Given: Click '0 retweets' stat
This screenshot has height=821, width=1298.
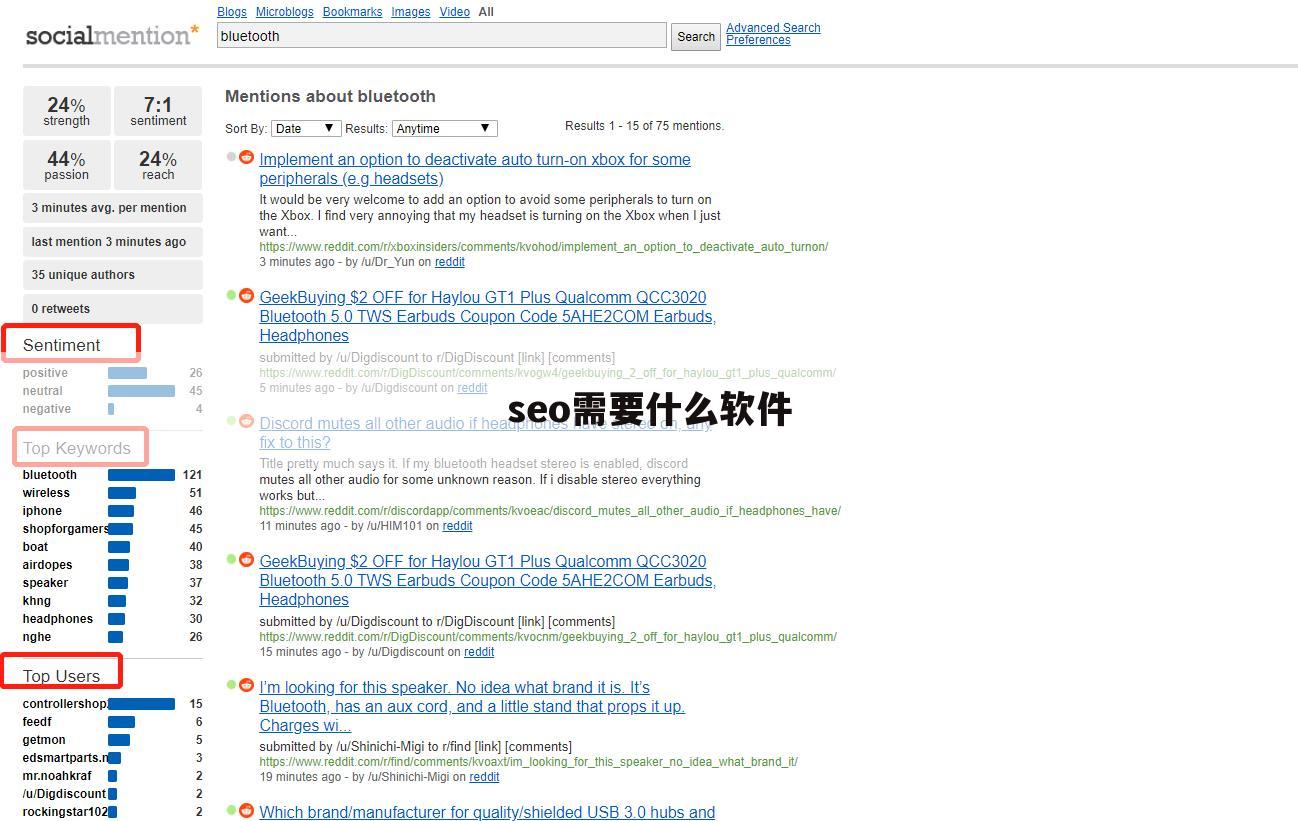Looking at the screenshot, I should coord(112,309).
